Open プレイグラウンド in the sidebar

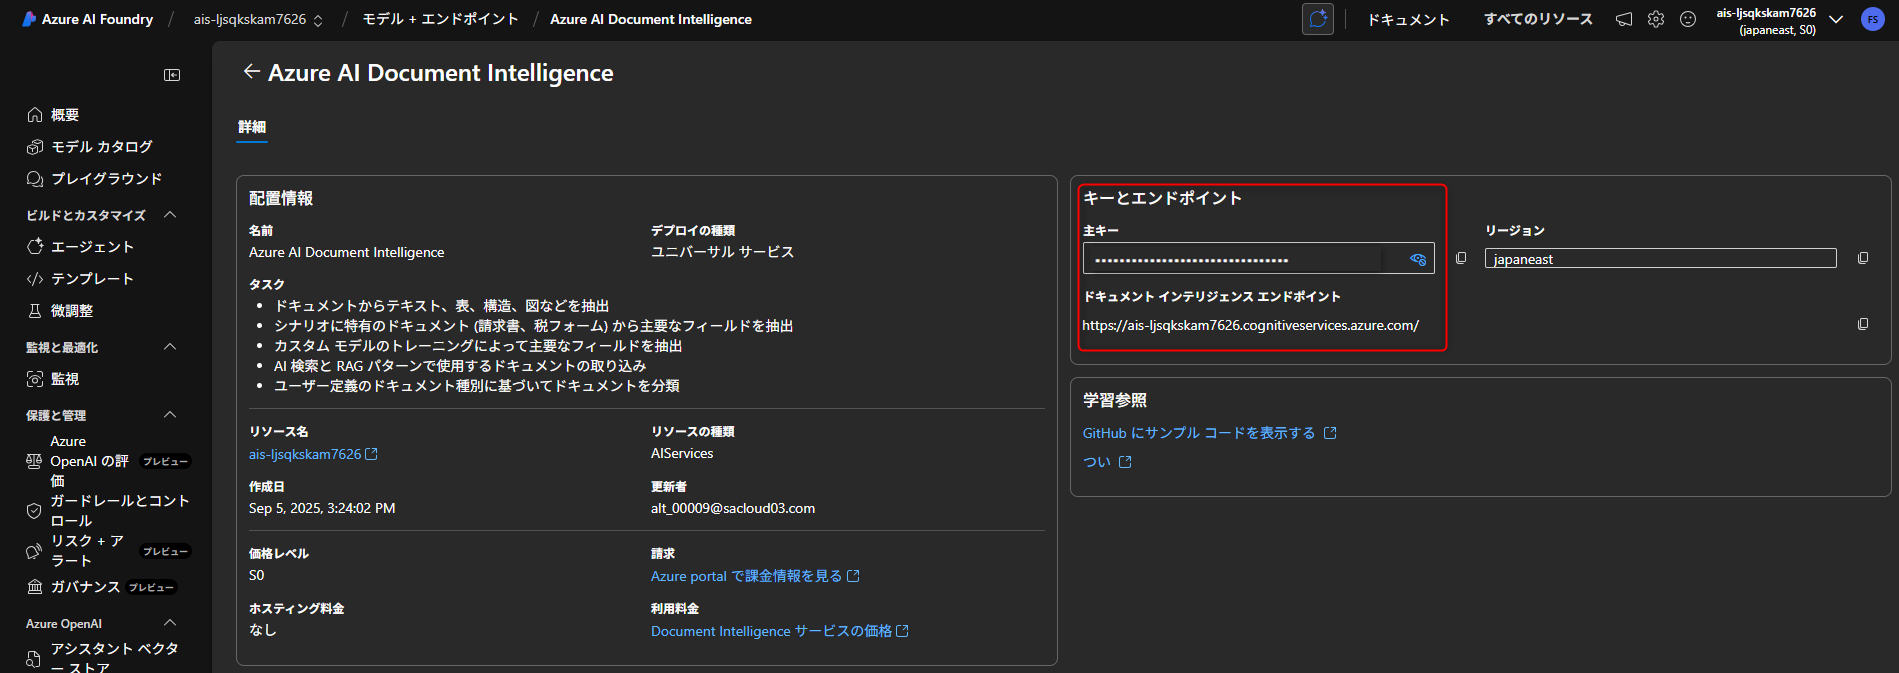click(x=106, y=179)
